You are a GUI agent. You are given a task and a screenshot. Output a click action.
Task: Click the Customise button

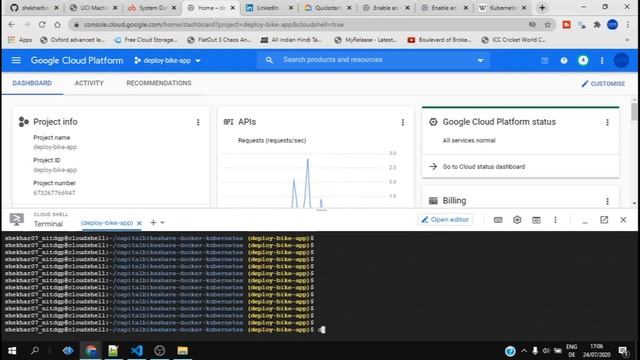[x=603, y=84]
